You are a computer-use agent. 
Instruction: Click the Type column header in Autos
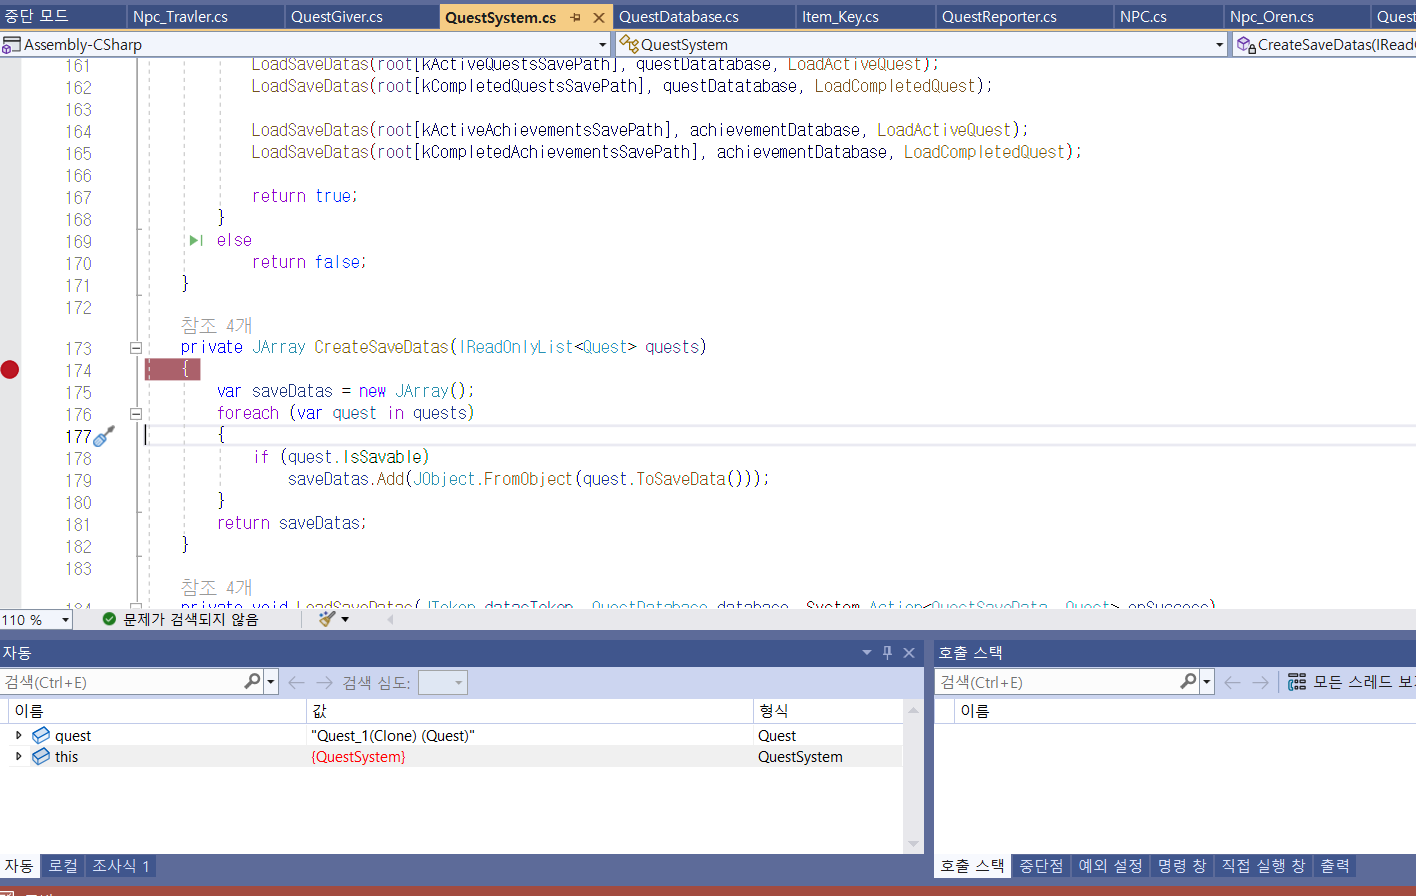(x=828, y=711)
